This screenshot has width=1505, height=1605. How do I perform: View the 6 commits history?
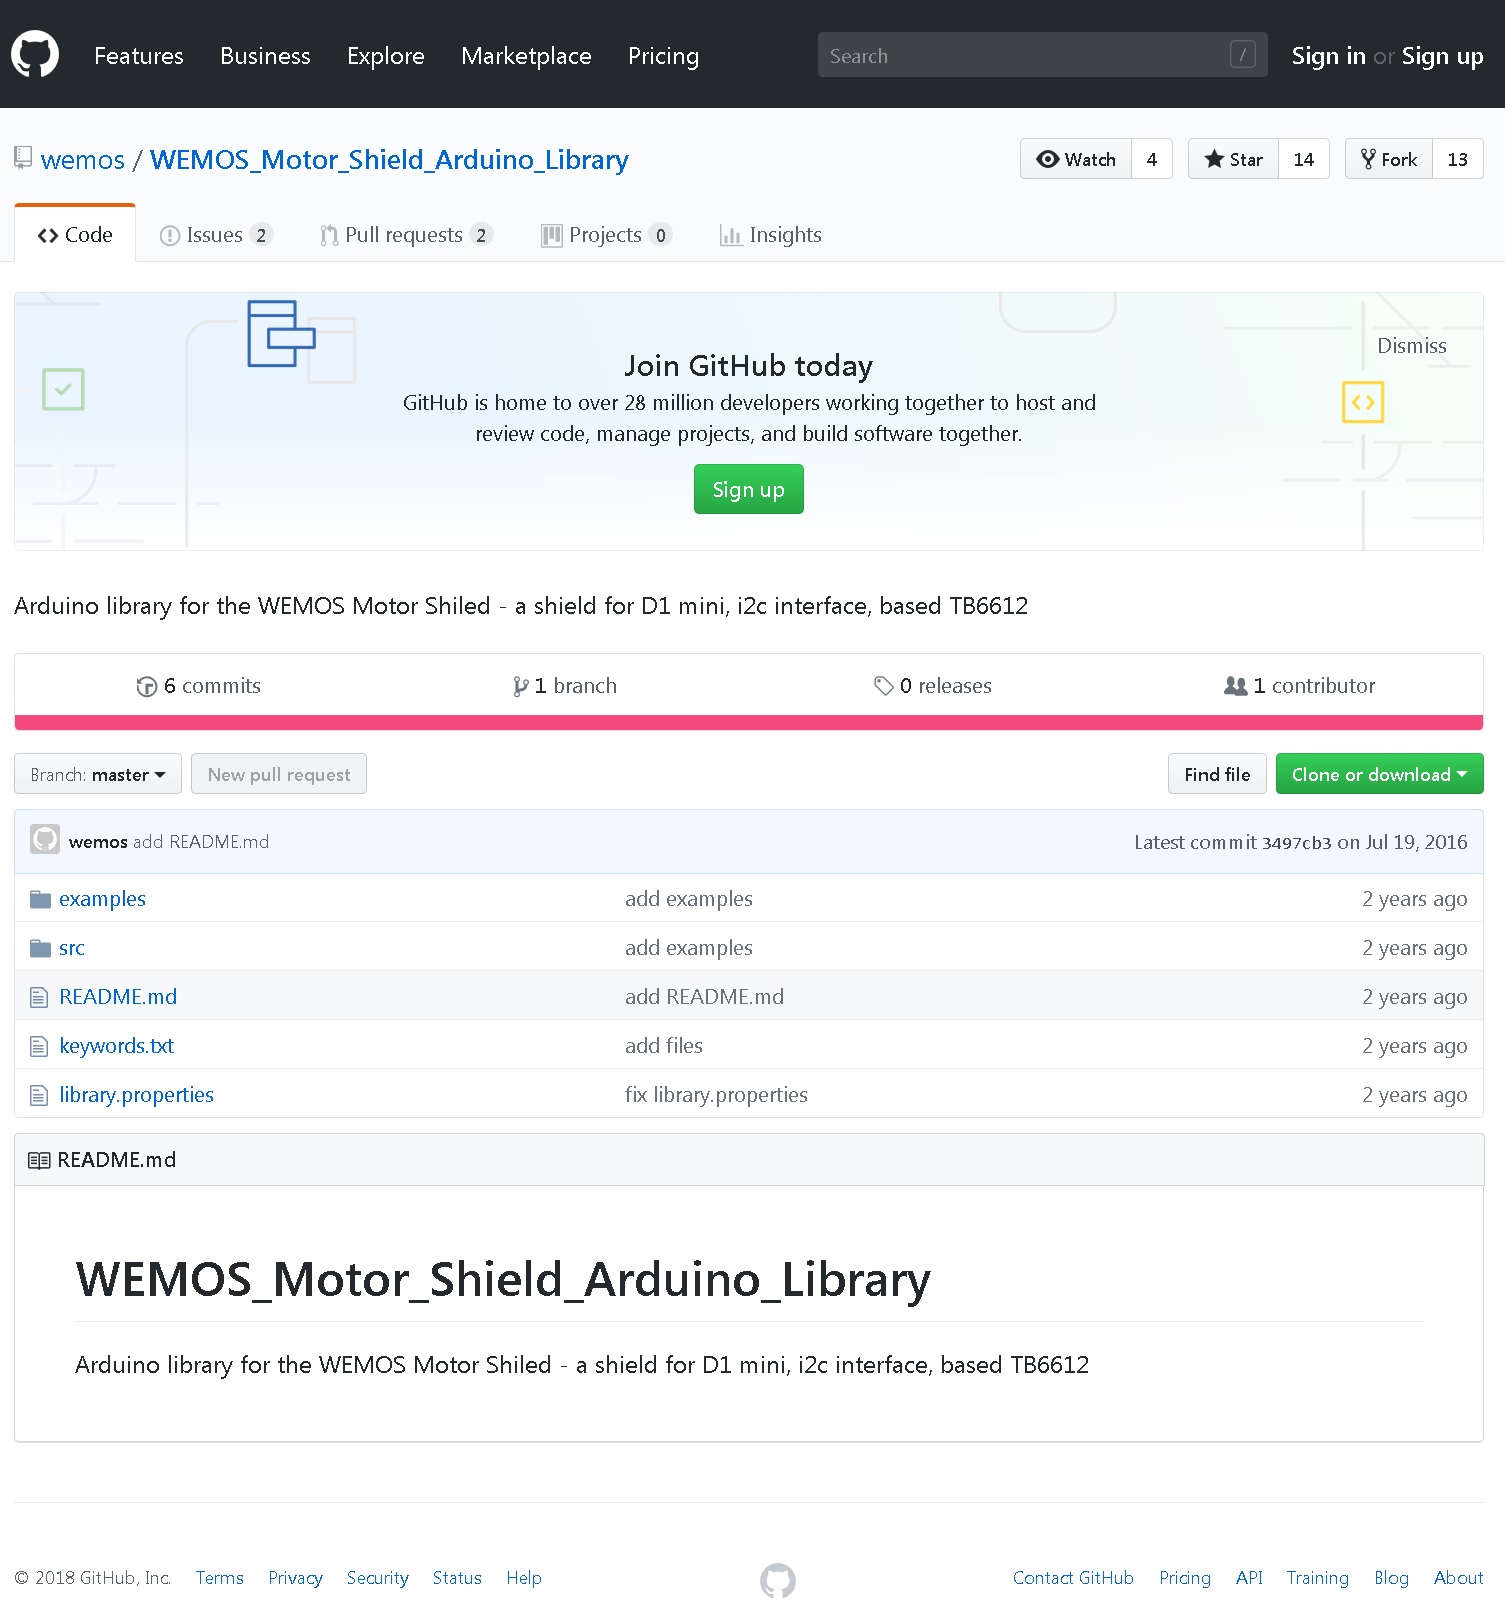198,686
